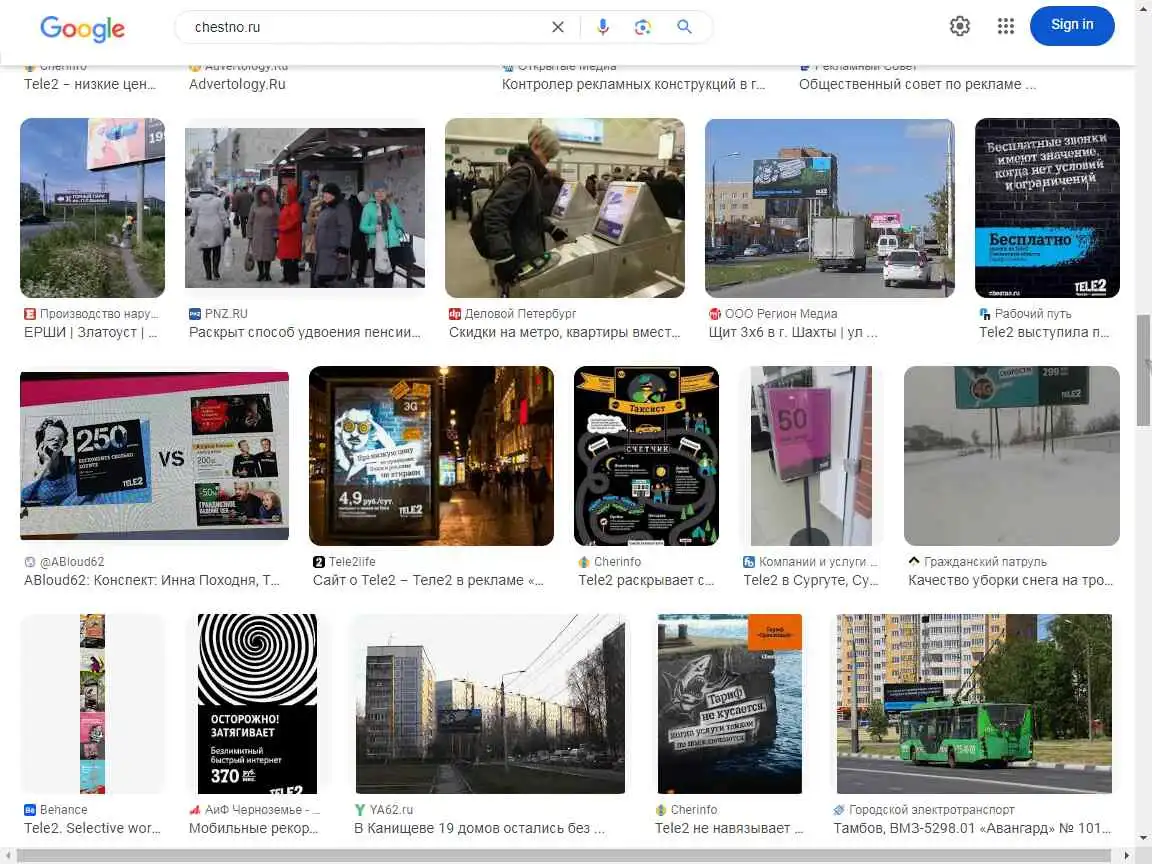Open pink 50 sign stand thumbnail

811,456
